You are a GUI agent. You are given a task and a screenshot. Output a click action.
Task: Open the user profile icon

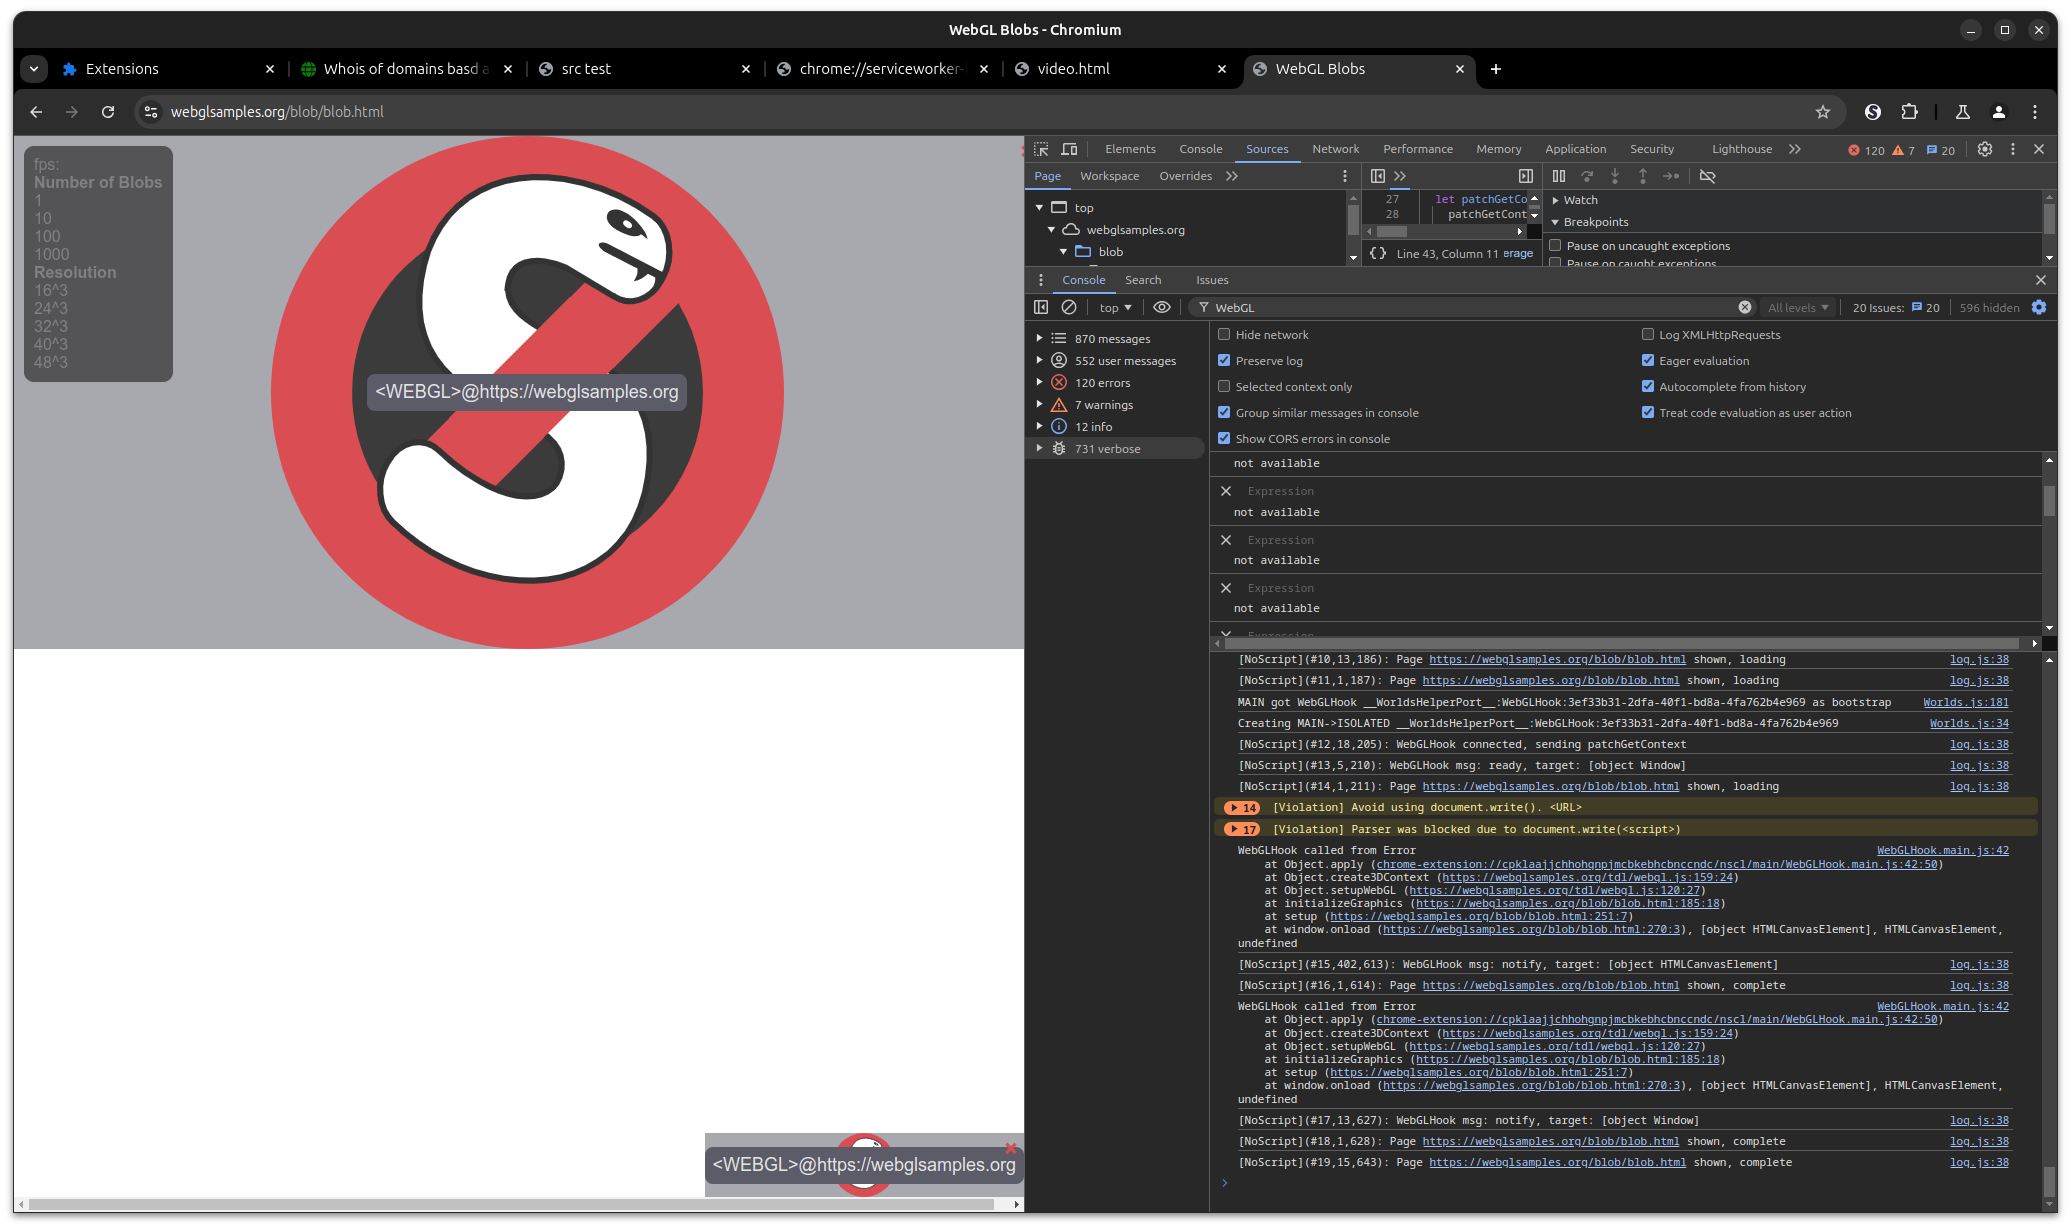point(1999,112)
